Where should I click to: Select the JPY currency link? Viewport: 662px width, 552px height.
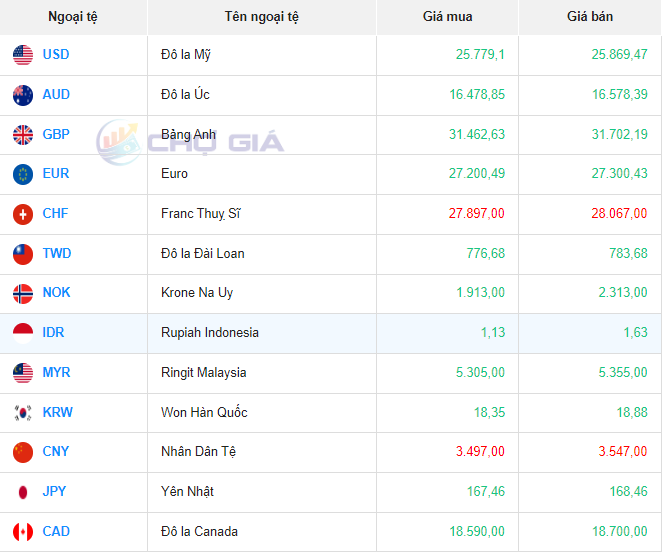[x=56, y=492]
